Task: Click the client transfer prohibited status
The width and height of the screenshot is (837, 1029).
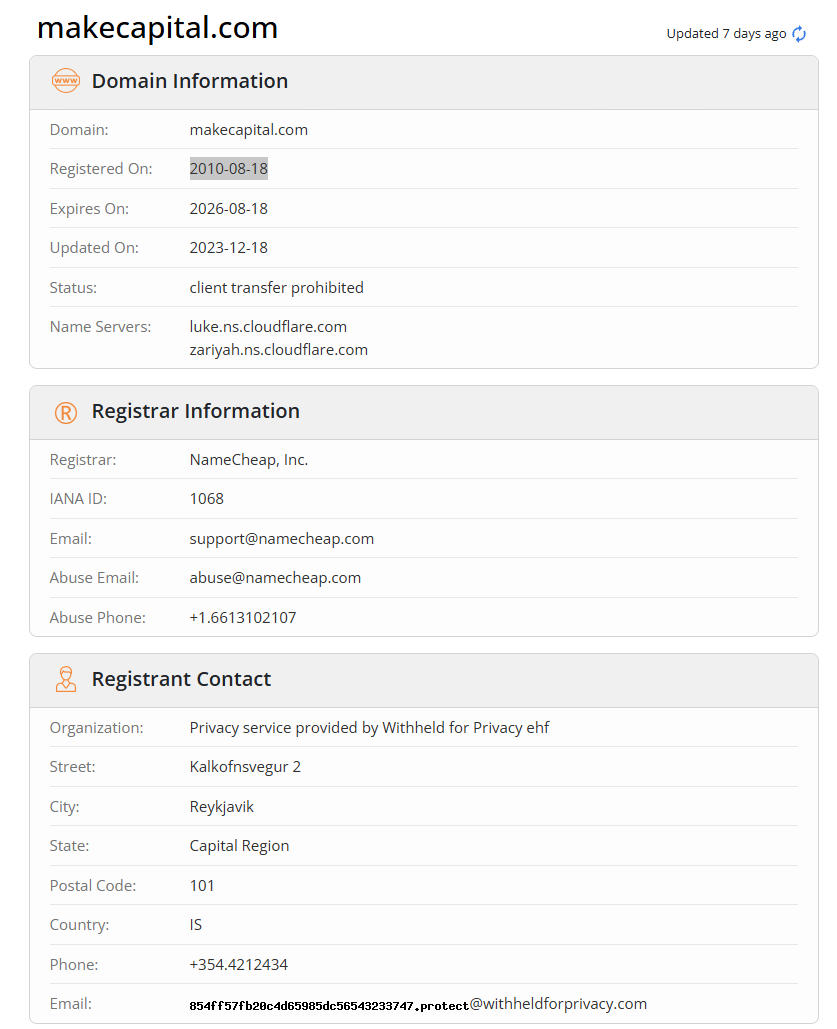Action: [x=277, y=288]
